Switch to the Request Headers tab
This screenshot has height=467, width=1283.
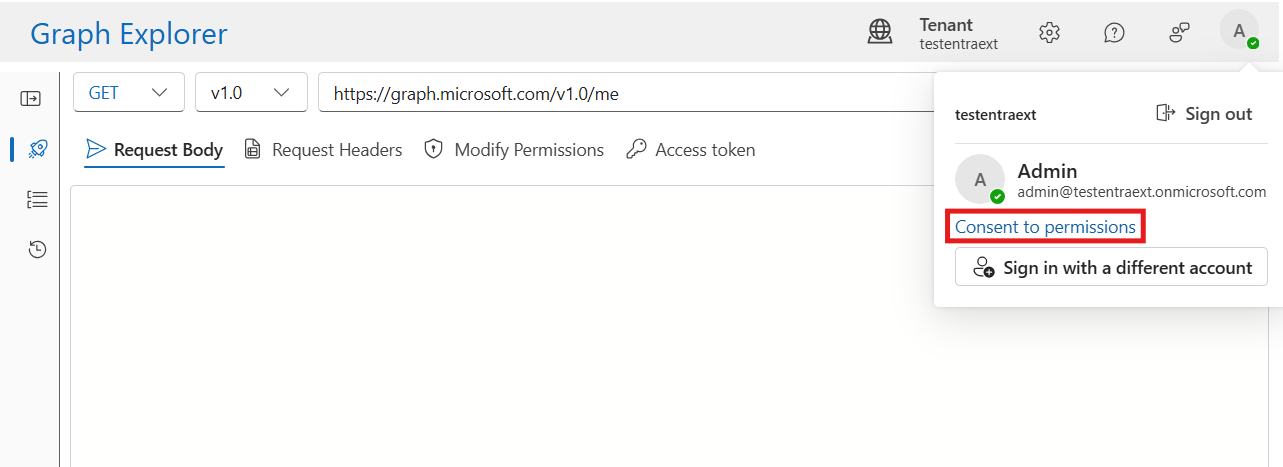[323, 150]
